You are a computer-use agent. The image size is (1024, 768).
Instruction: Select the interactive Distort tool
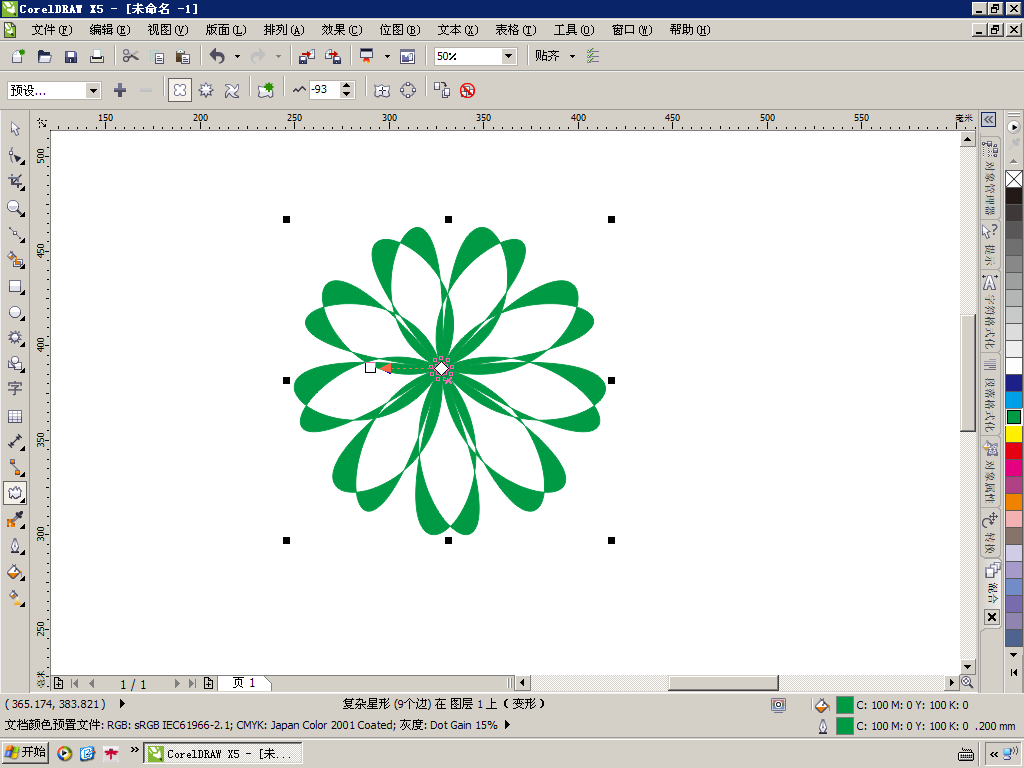click(x=15, y=493)
